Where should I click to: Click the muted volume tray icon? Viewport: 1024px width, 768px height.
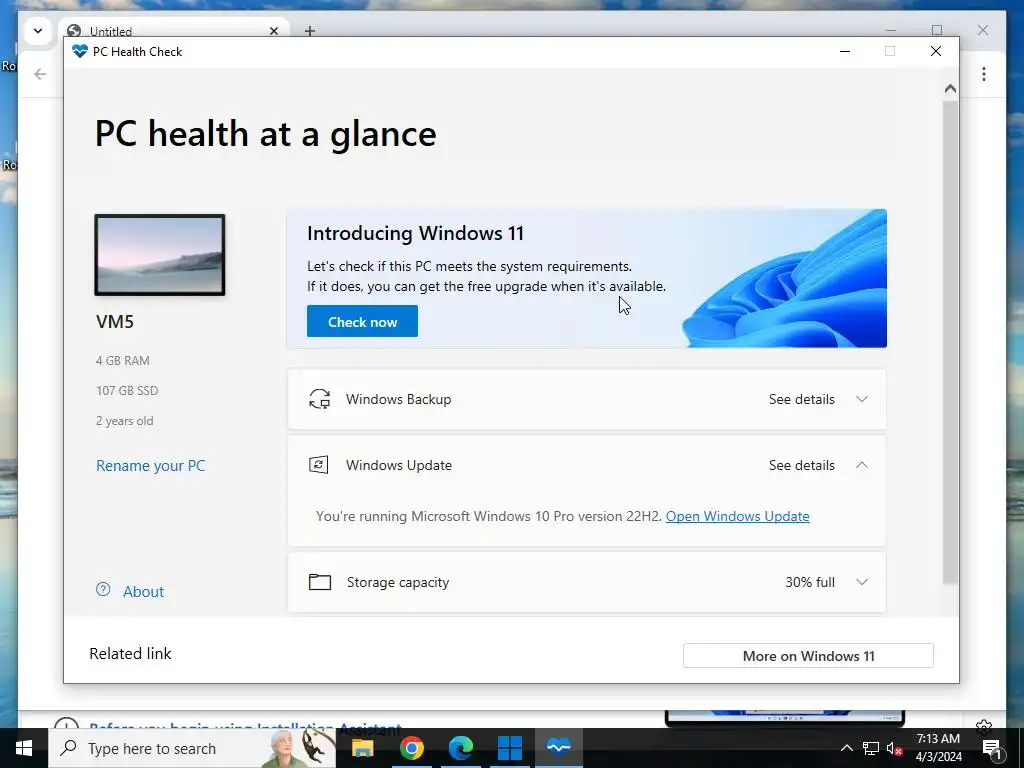coord(894,748)
